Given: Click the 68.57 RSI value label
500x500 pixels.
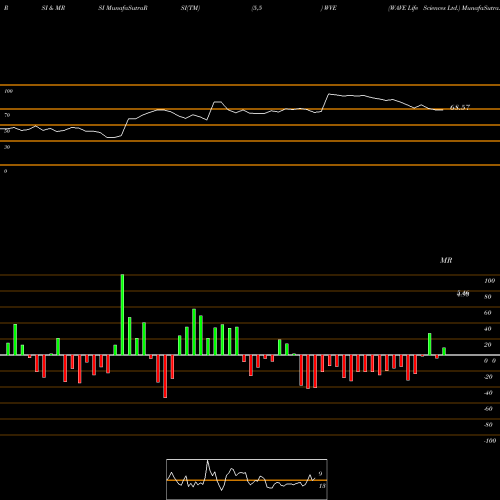Looking at the screenshot, I should pos(460,107).
